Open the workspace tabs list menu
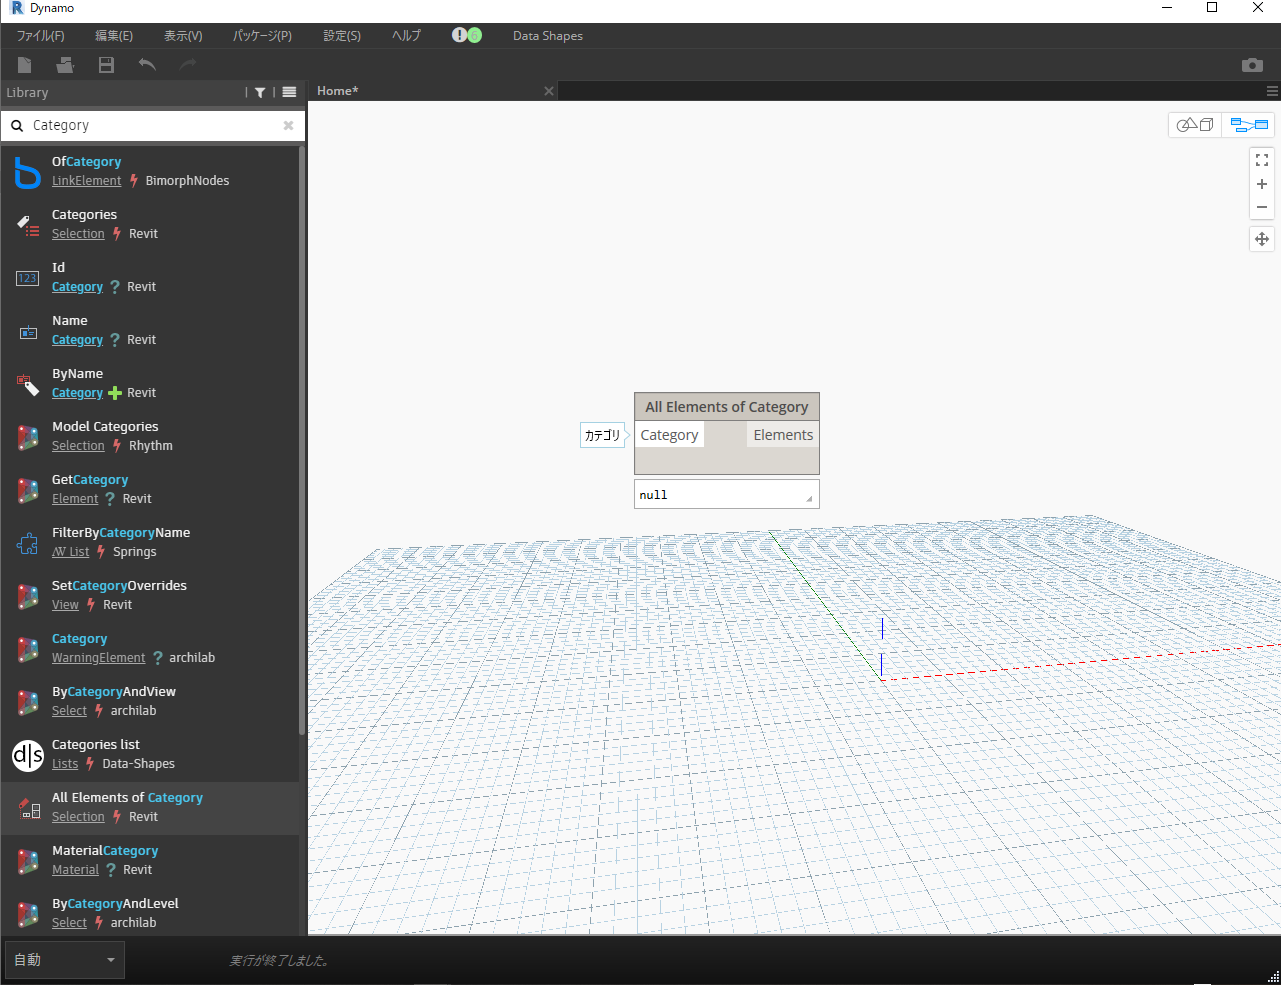 (x=1272, y=91)
